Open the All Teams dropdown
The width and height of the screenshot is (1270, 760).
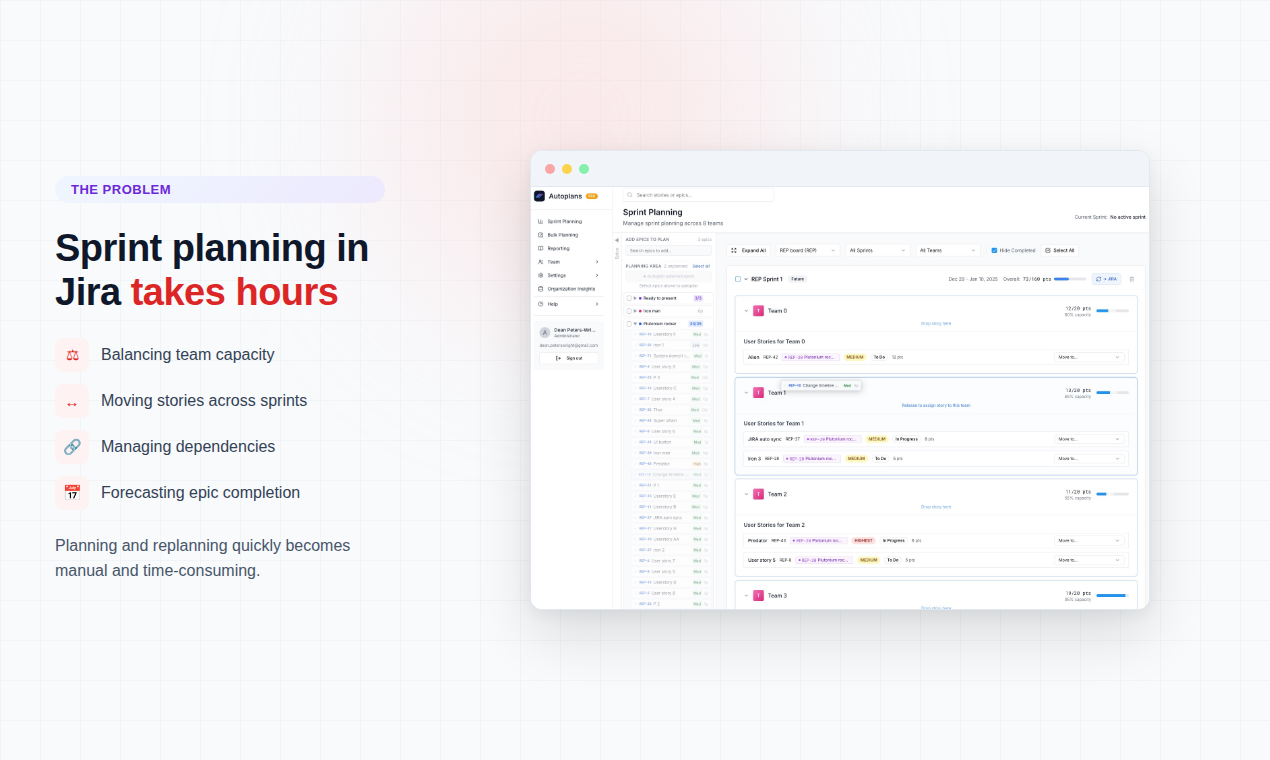(948, 250)
